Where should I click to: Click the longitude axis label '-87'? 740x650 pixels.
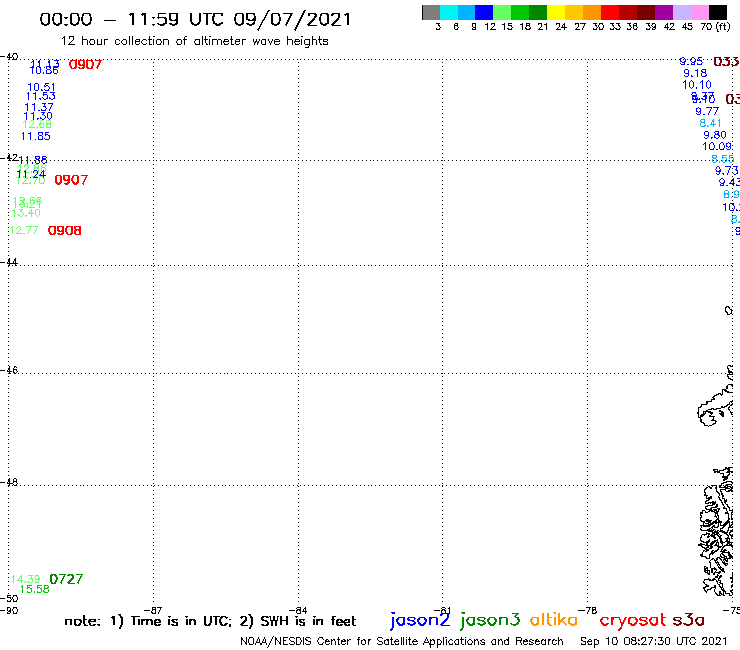[153, 610]
